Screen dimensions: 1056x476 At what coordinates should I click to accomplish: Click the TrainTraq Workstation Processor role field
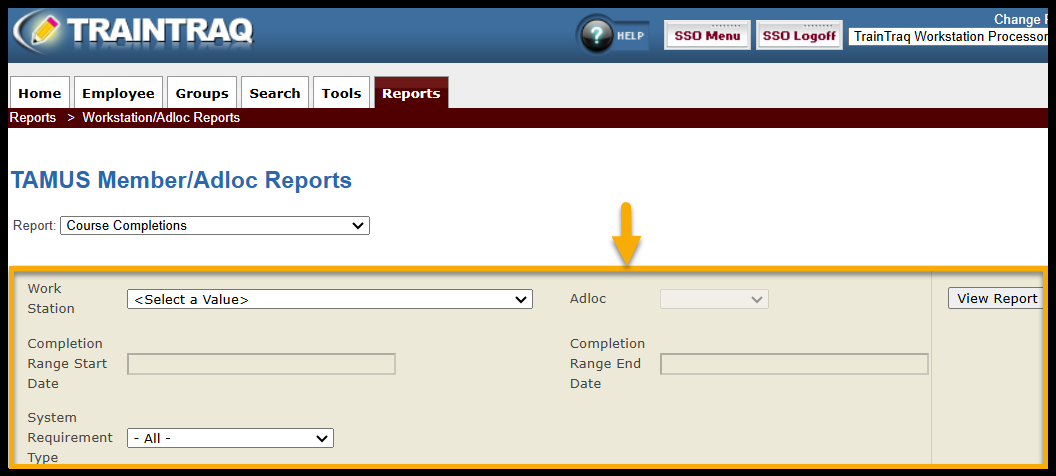[948, 36]
